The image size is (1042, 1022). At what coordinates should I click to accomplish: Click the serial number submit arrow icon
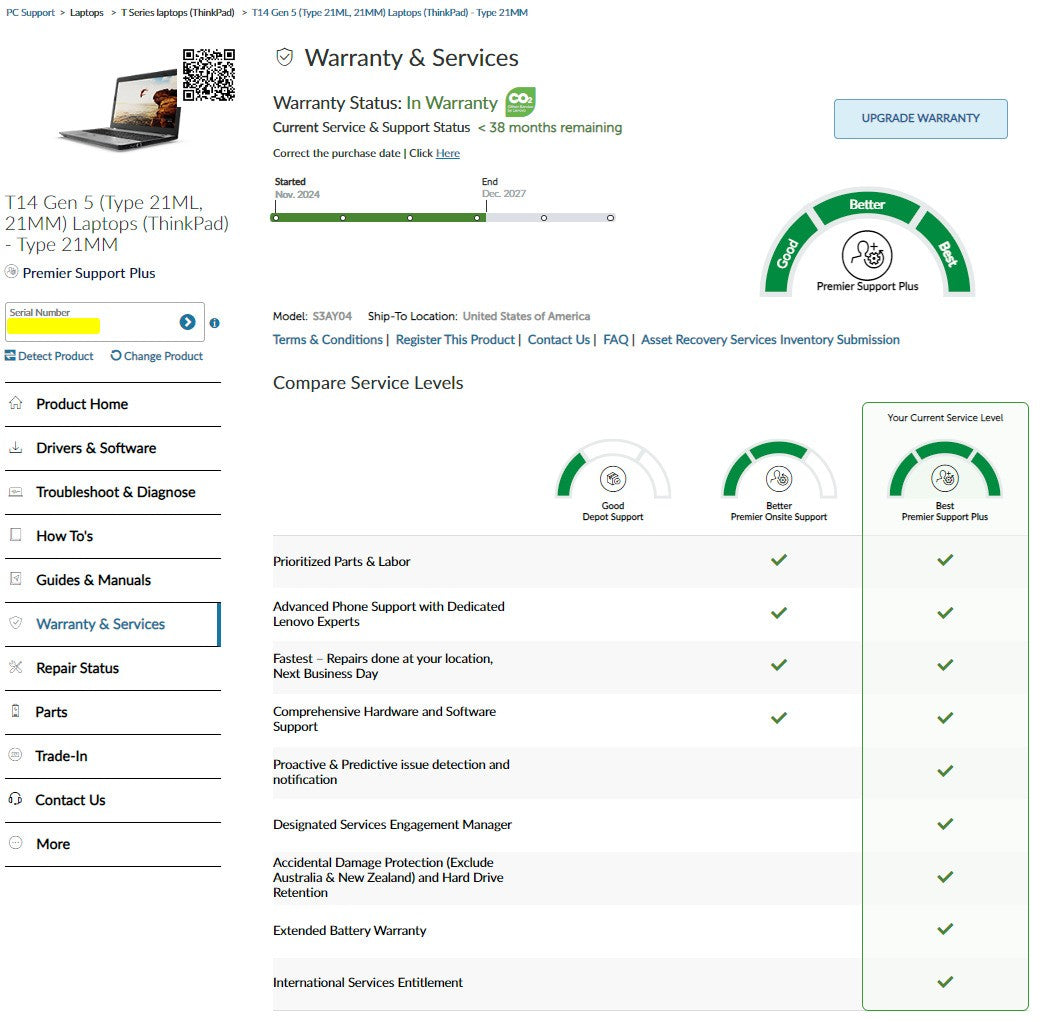(x=187, y=322)
